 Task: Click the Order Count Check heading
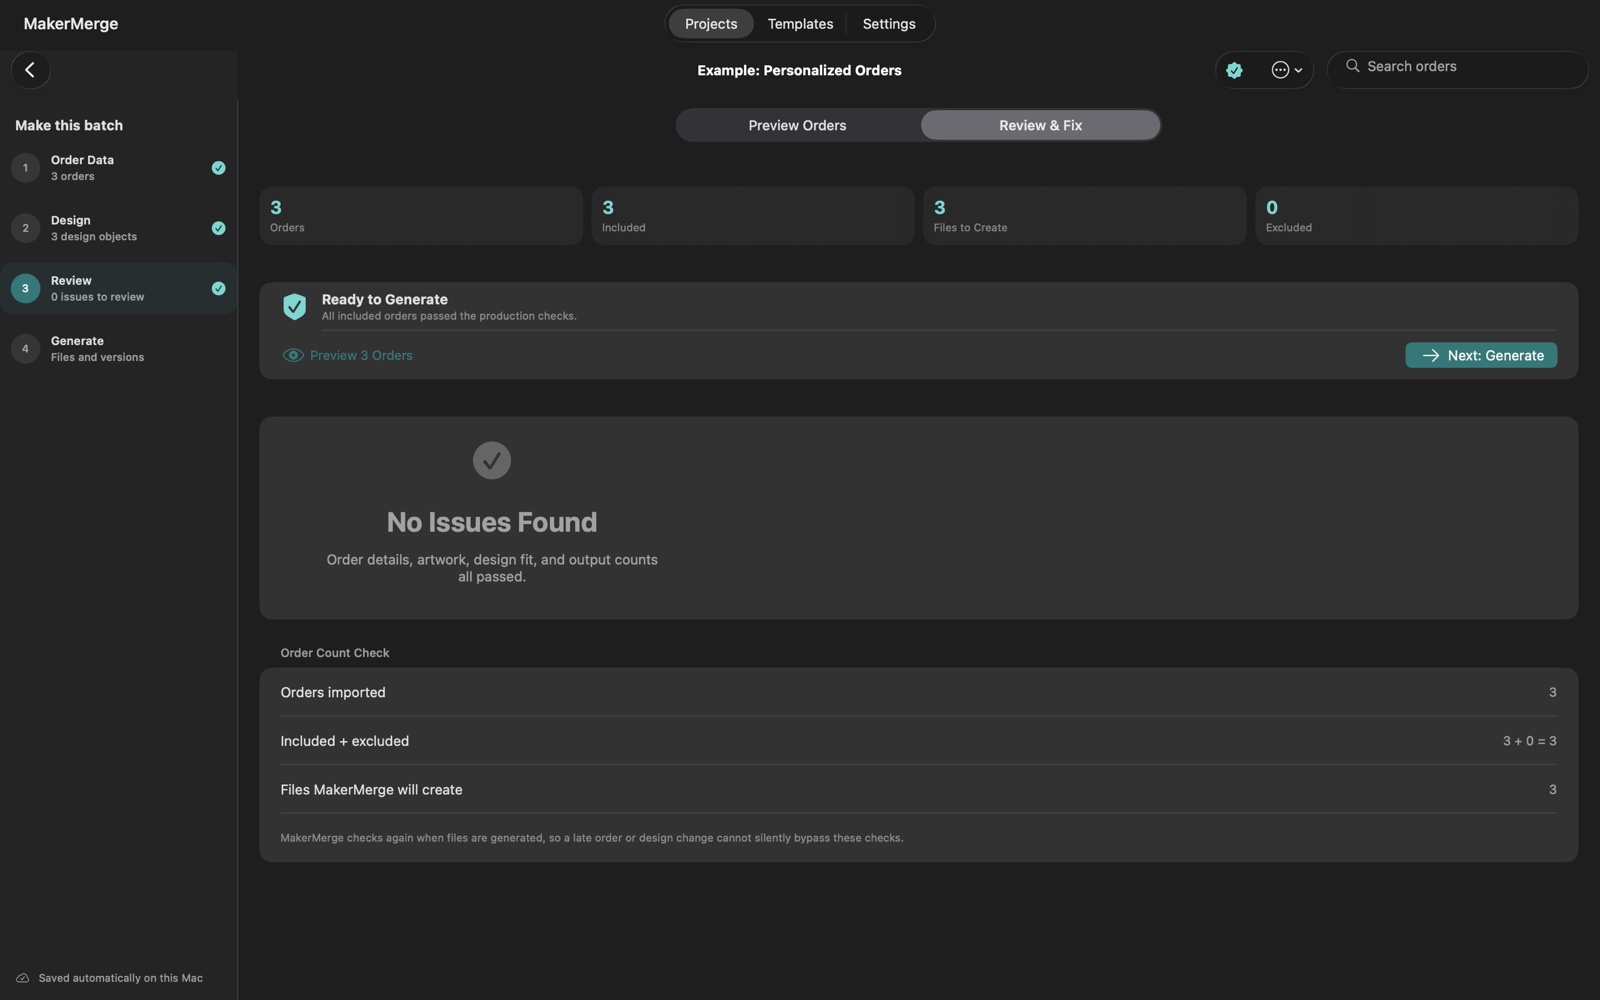pos(335,653)
